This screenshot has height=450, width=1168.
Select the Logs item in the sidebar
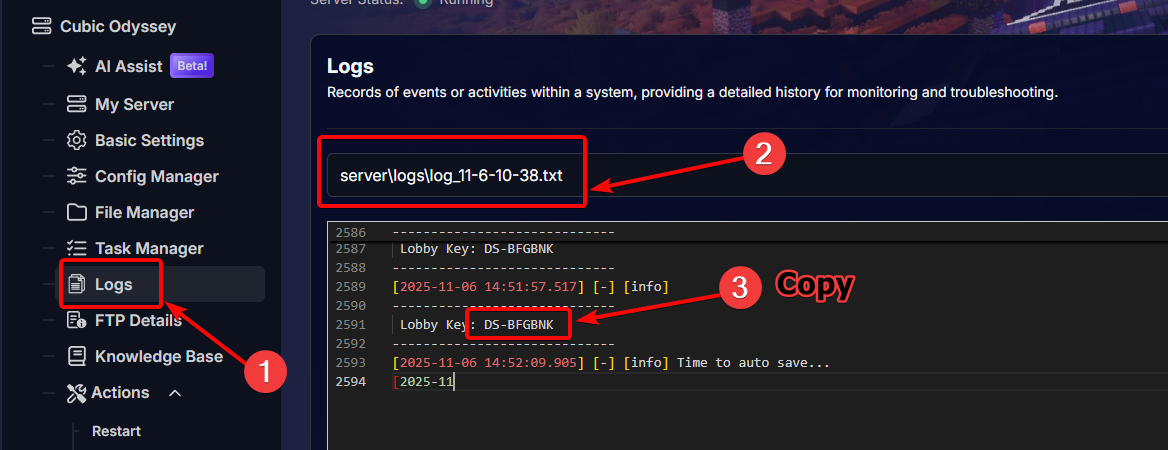tap(112, 284)
